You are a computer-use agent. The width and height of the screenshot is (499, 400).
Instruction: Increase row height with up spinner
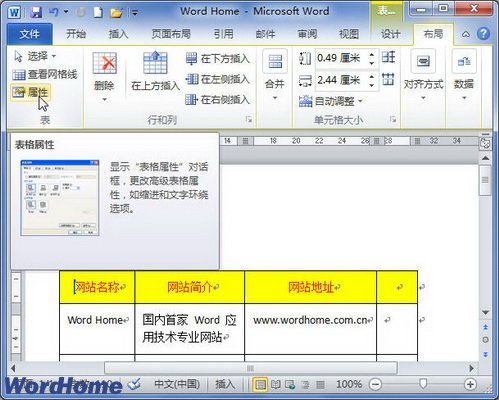click(372, 54)
